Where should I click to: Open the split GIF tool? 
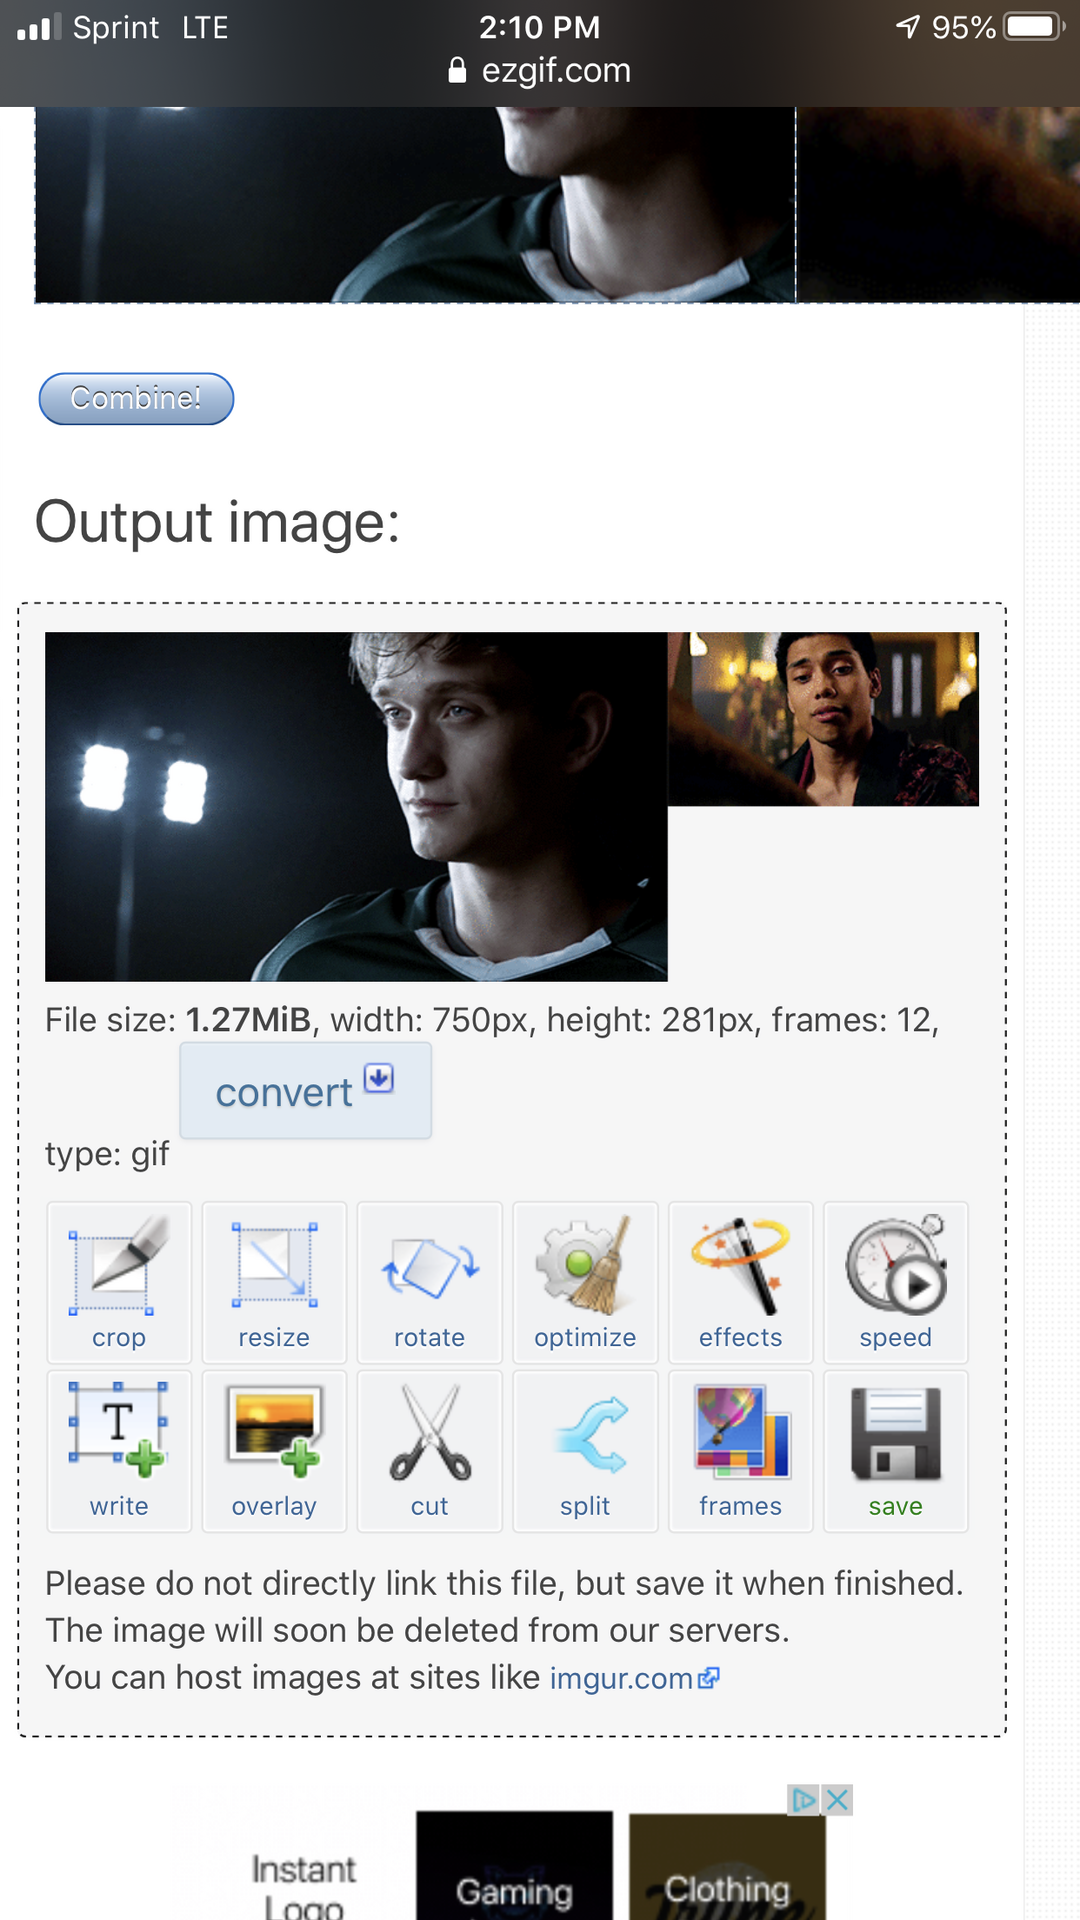pyautogui.click(x=585, y=1450)
